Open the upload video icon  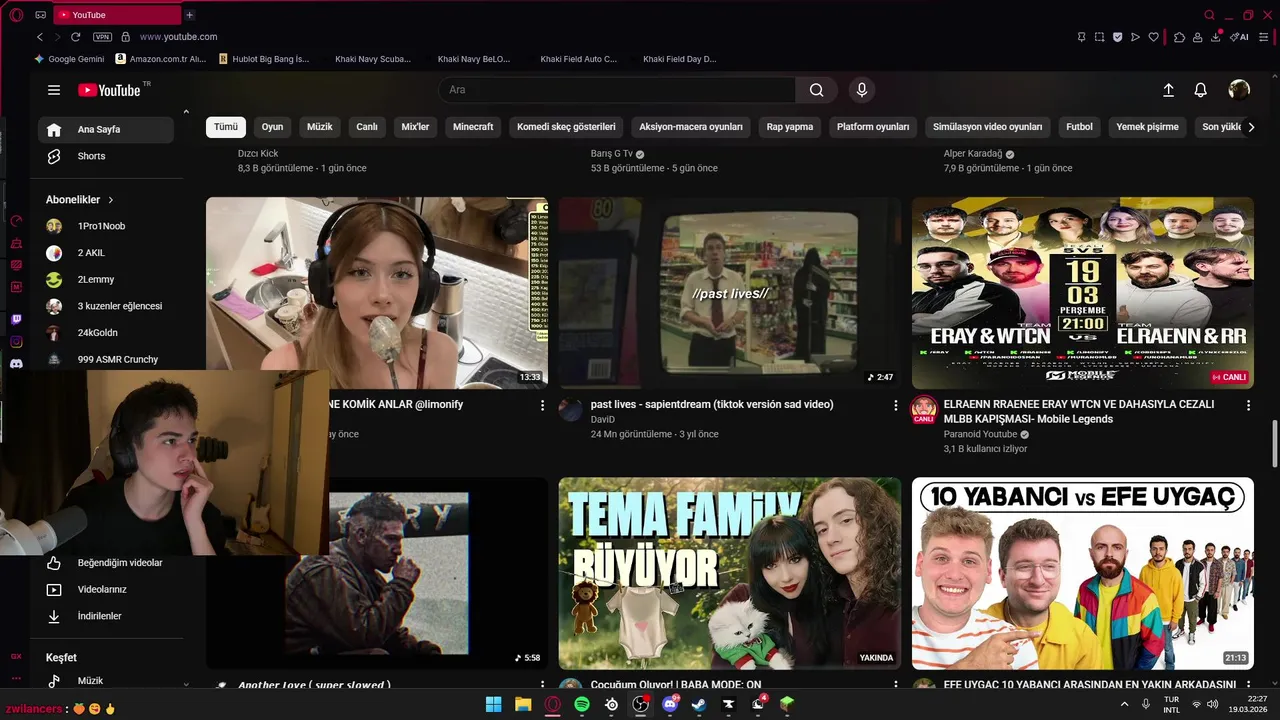click(x=1168, y=90)
